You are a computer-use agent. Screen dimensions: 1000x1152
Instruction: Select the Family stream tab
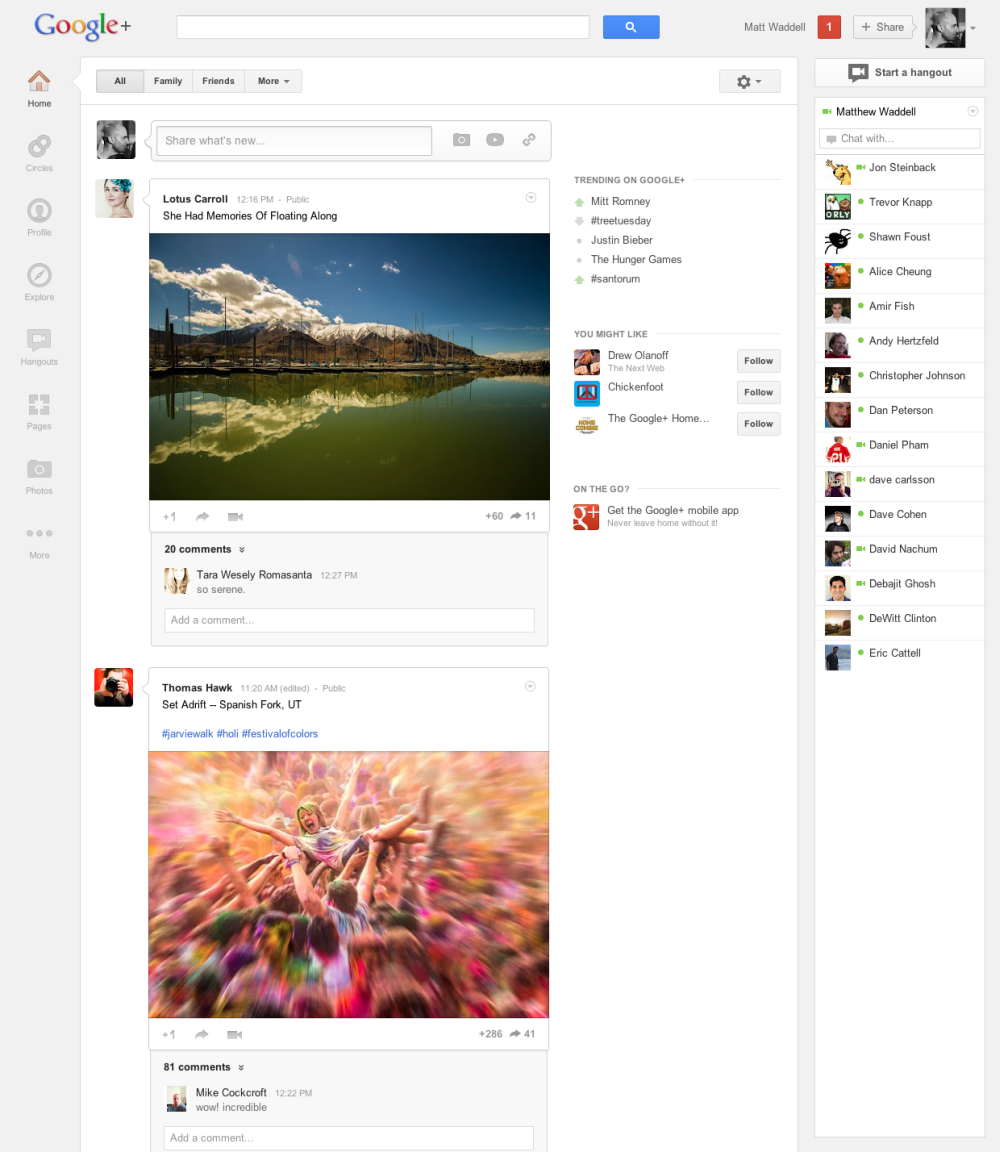point(167,81)
